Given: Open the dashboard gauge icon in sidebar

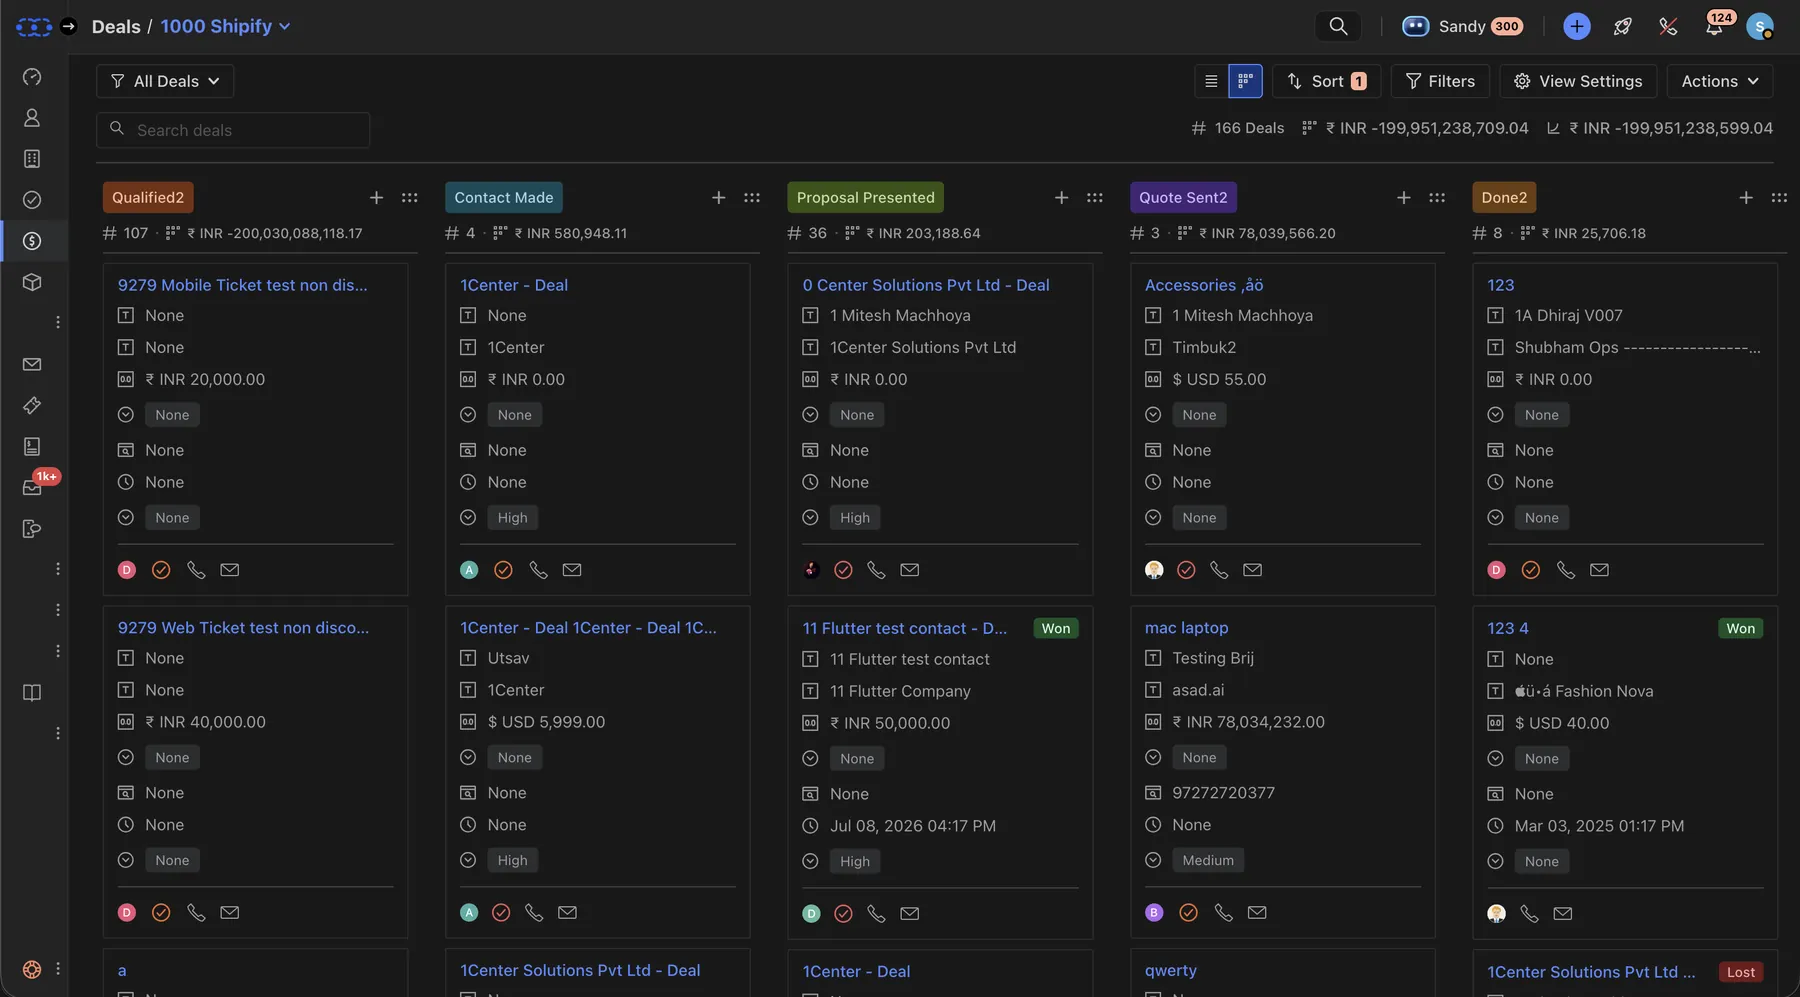Looking at the screenshot, I should coord(32,77).
